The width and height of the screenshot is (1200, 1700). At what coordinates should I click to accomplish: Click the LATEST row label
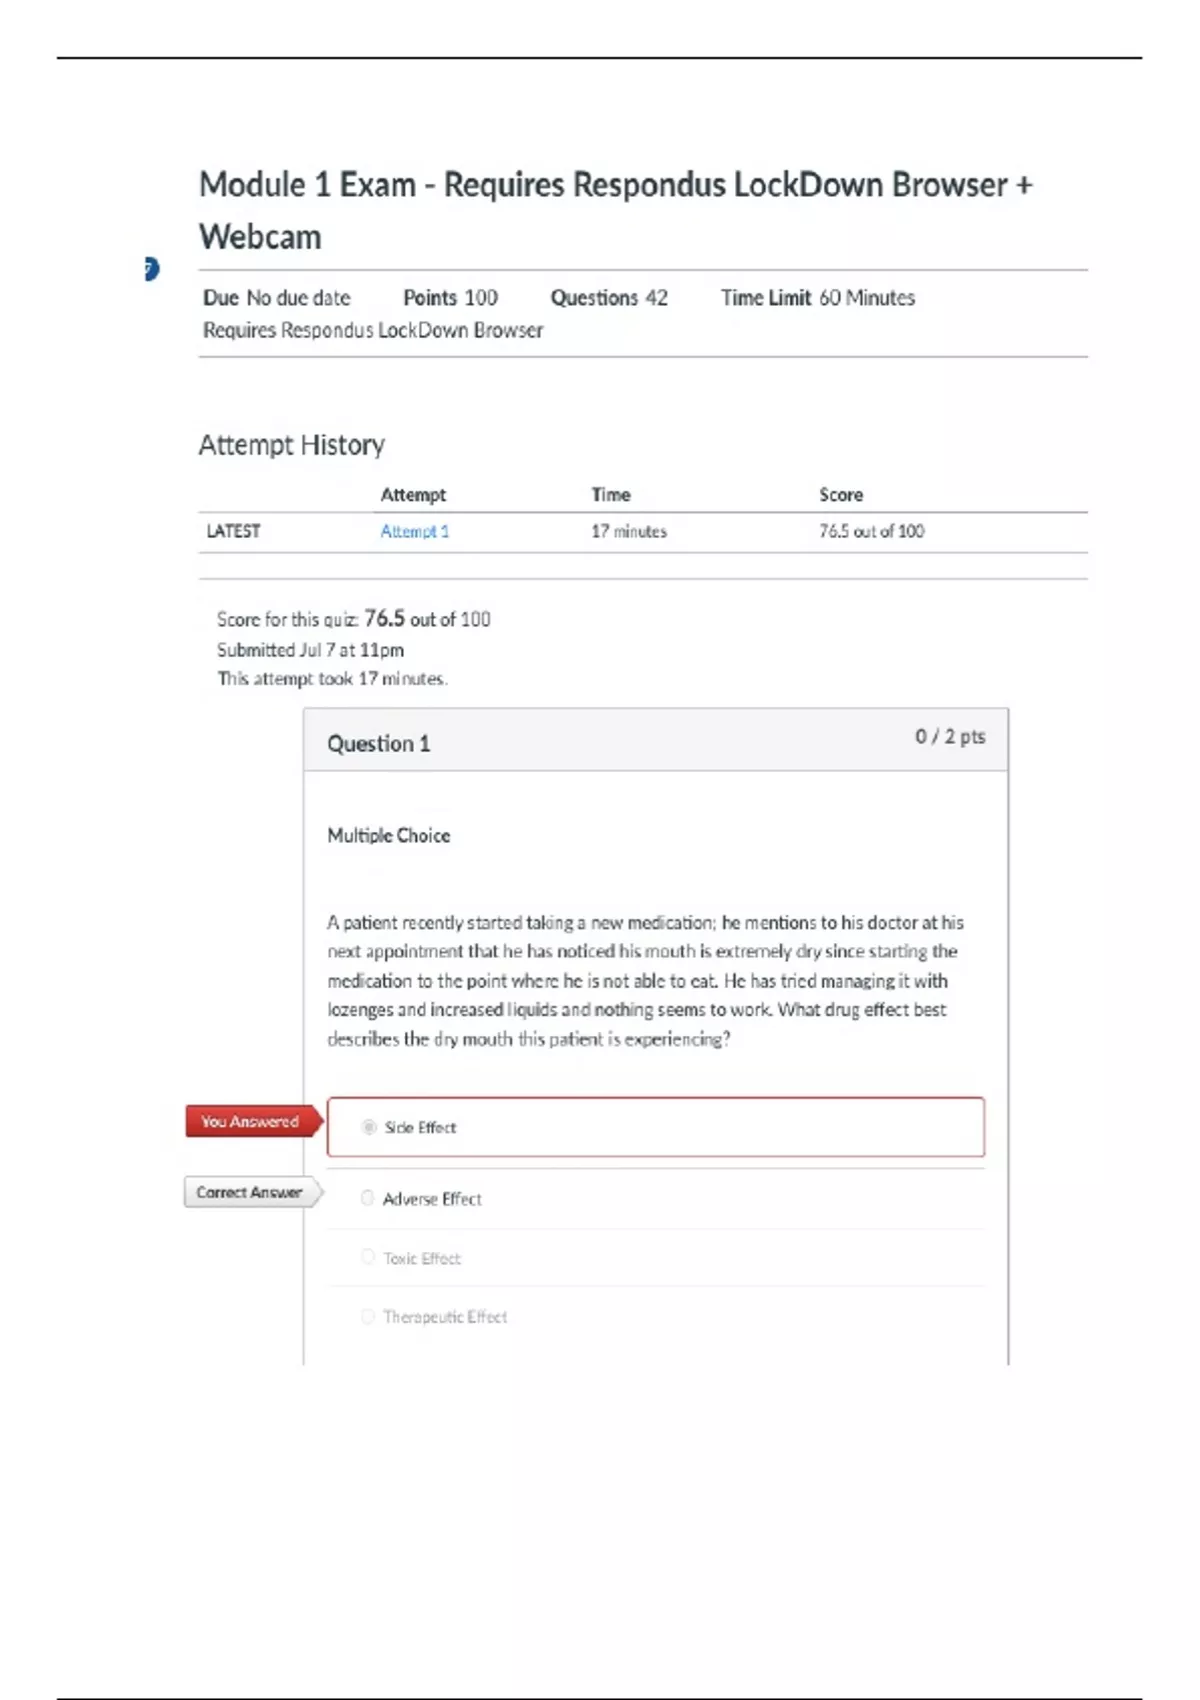click(233, 531)
